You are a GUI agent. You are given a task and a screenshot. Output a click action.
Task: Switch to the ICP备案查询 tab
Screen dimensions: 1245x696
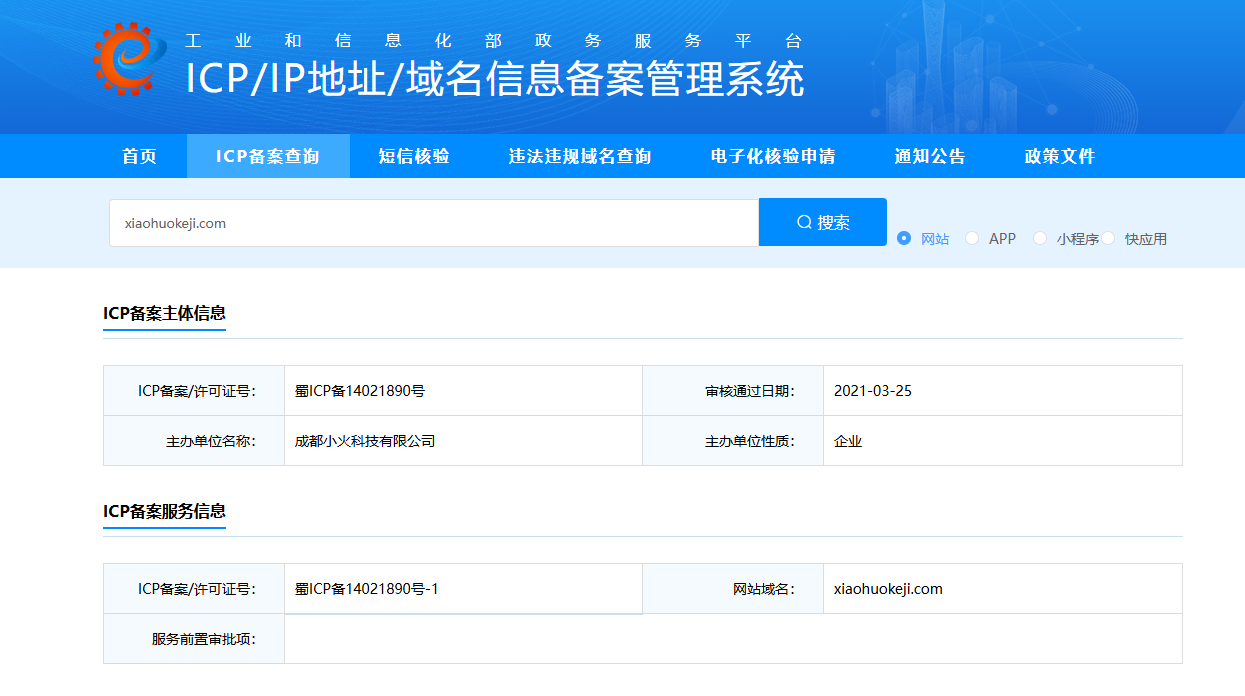click(x=268, y=155)
